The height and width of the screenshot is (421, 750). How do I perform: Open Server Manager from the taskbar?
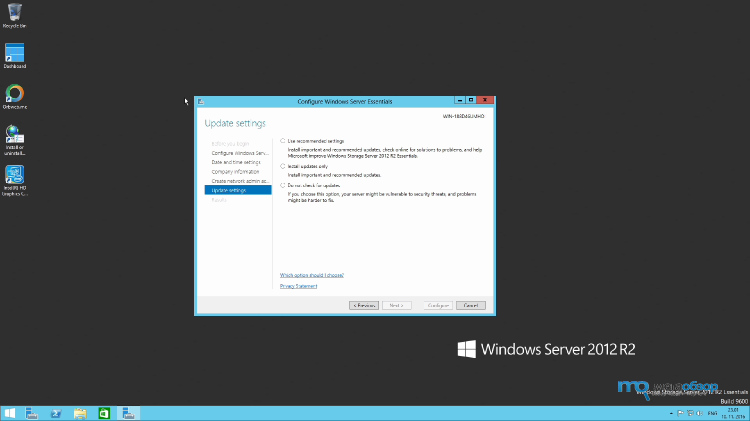point(32,413)
